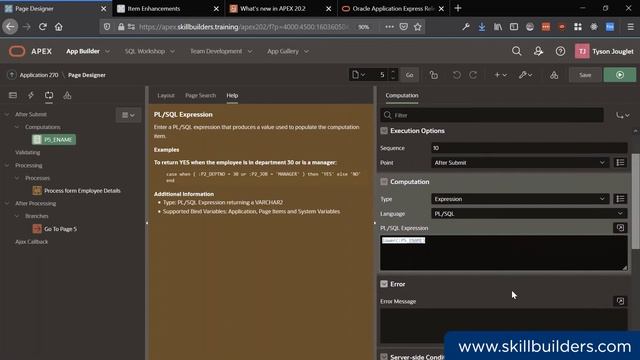Bookmark this page with star icon
The height and width of the screenshot is (360, 640).
(417, 27)
